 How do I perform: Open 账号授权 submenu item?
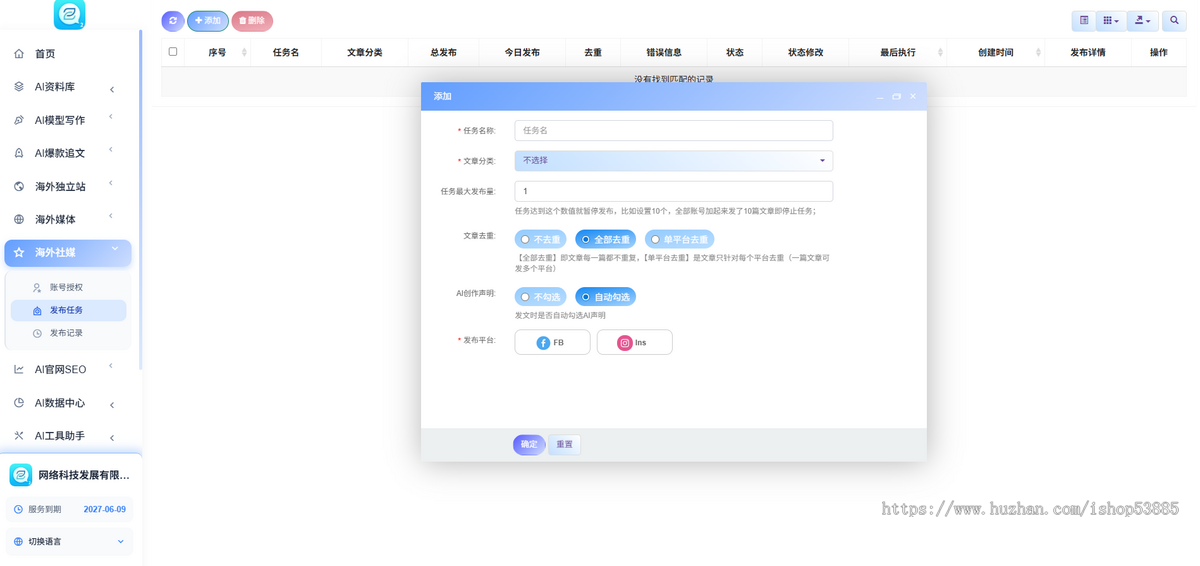(x=68, y=288)
